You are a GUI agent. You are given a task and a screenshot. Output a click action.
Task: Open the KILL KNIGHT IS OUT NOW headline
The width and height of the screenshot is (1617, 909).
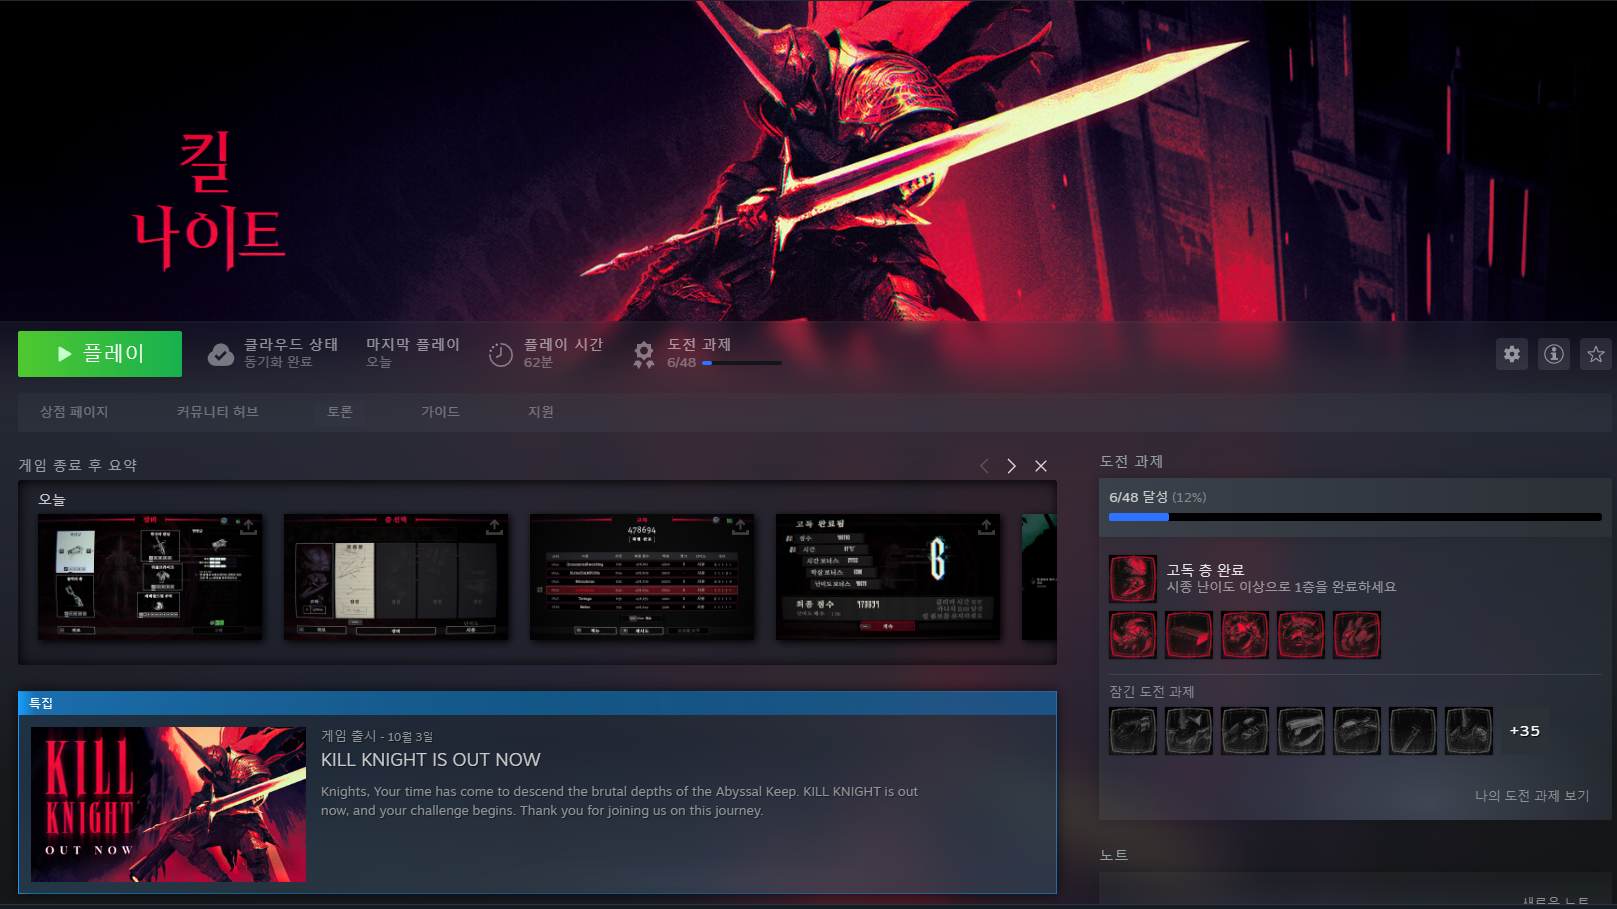point(431,760)
